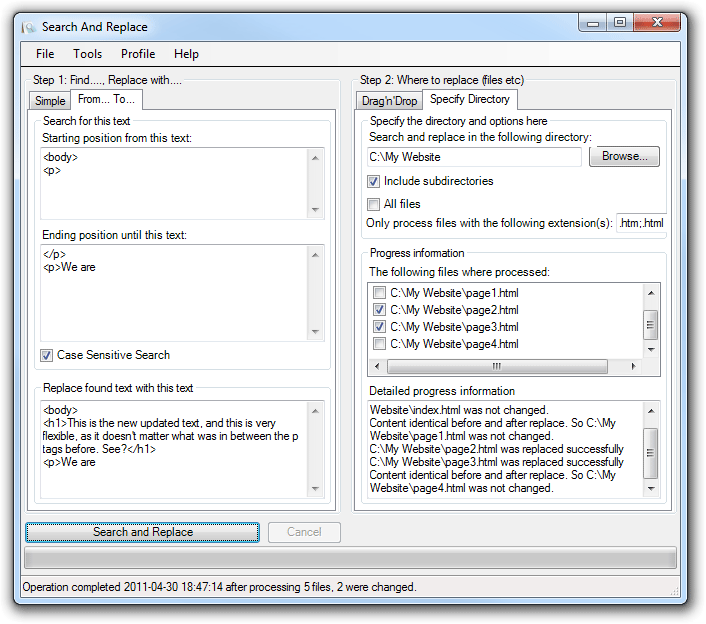The width and height of the screenshot is (706, 624).
Task: Uncheck Include subdirectories option
Action: (374, 182)
